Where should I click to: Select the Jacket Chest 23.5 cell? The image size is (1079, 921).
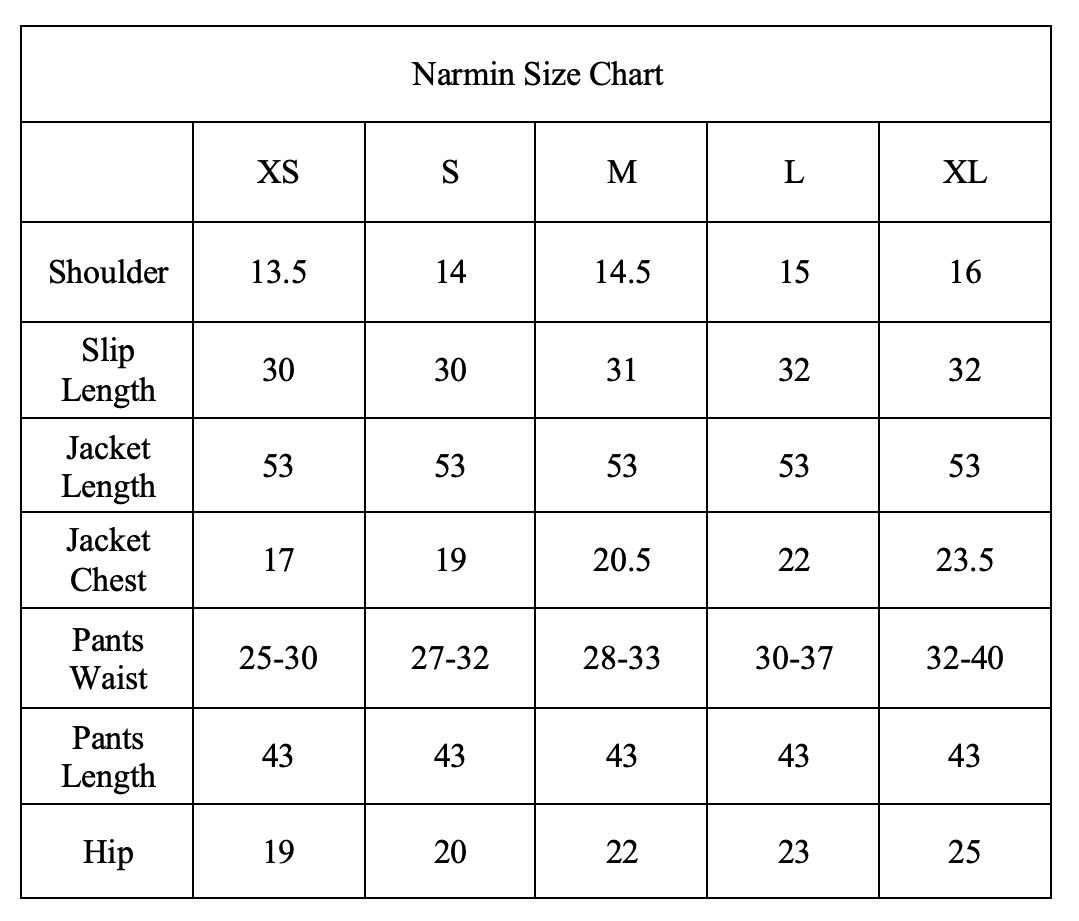pos(964,560)
